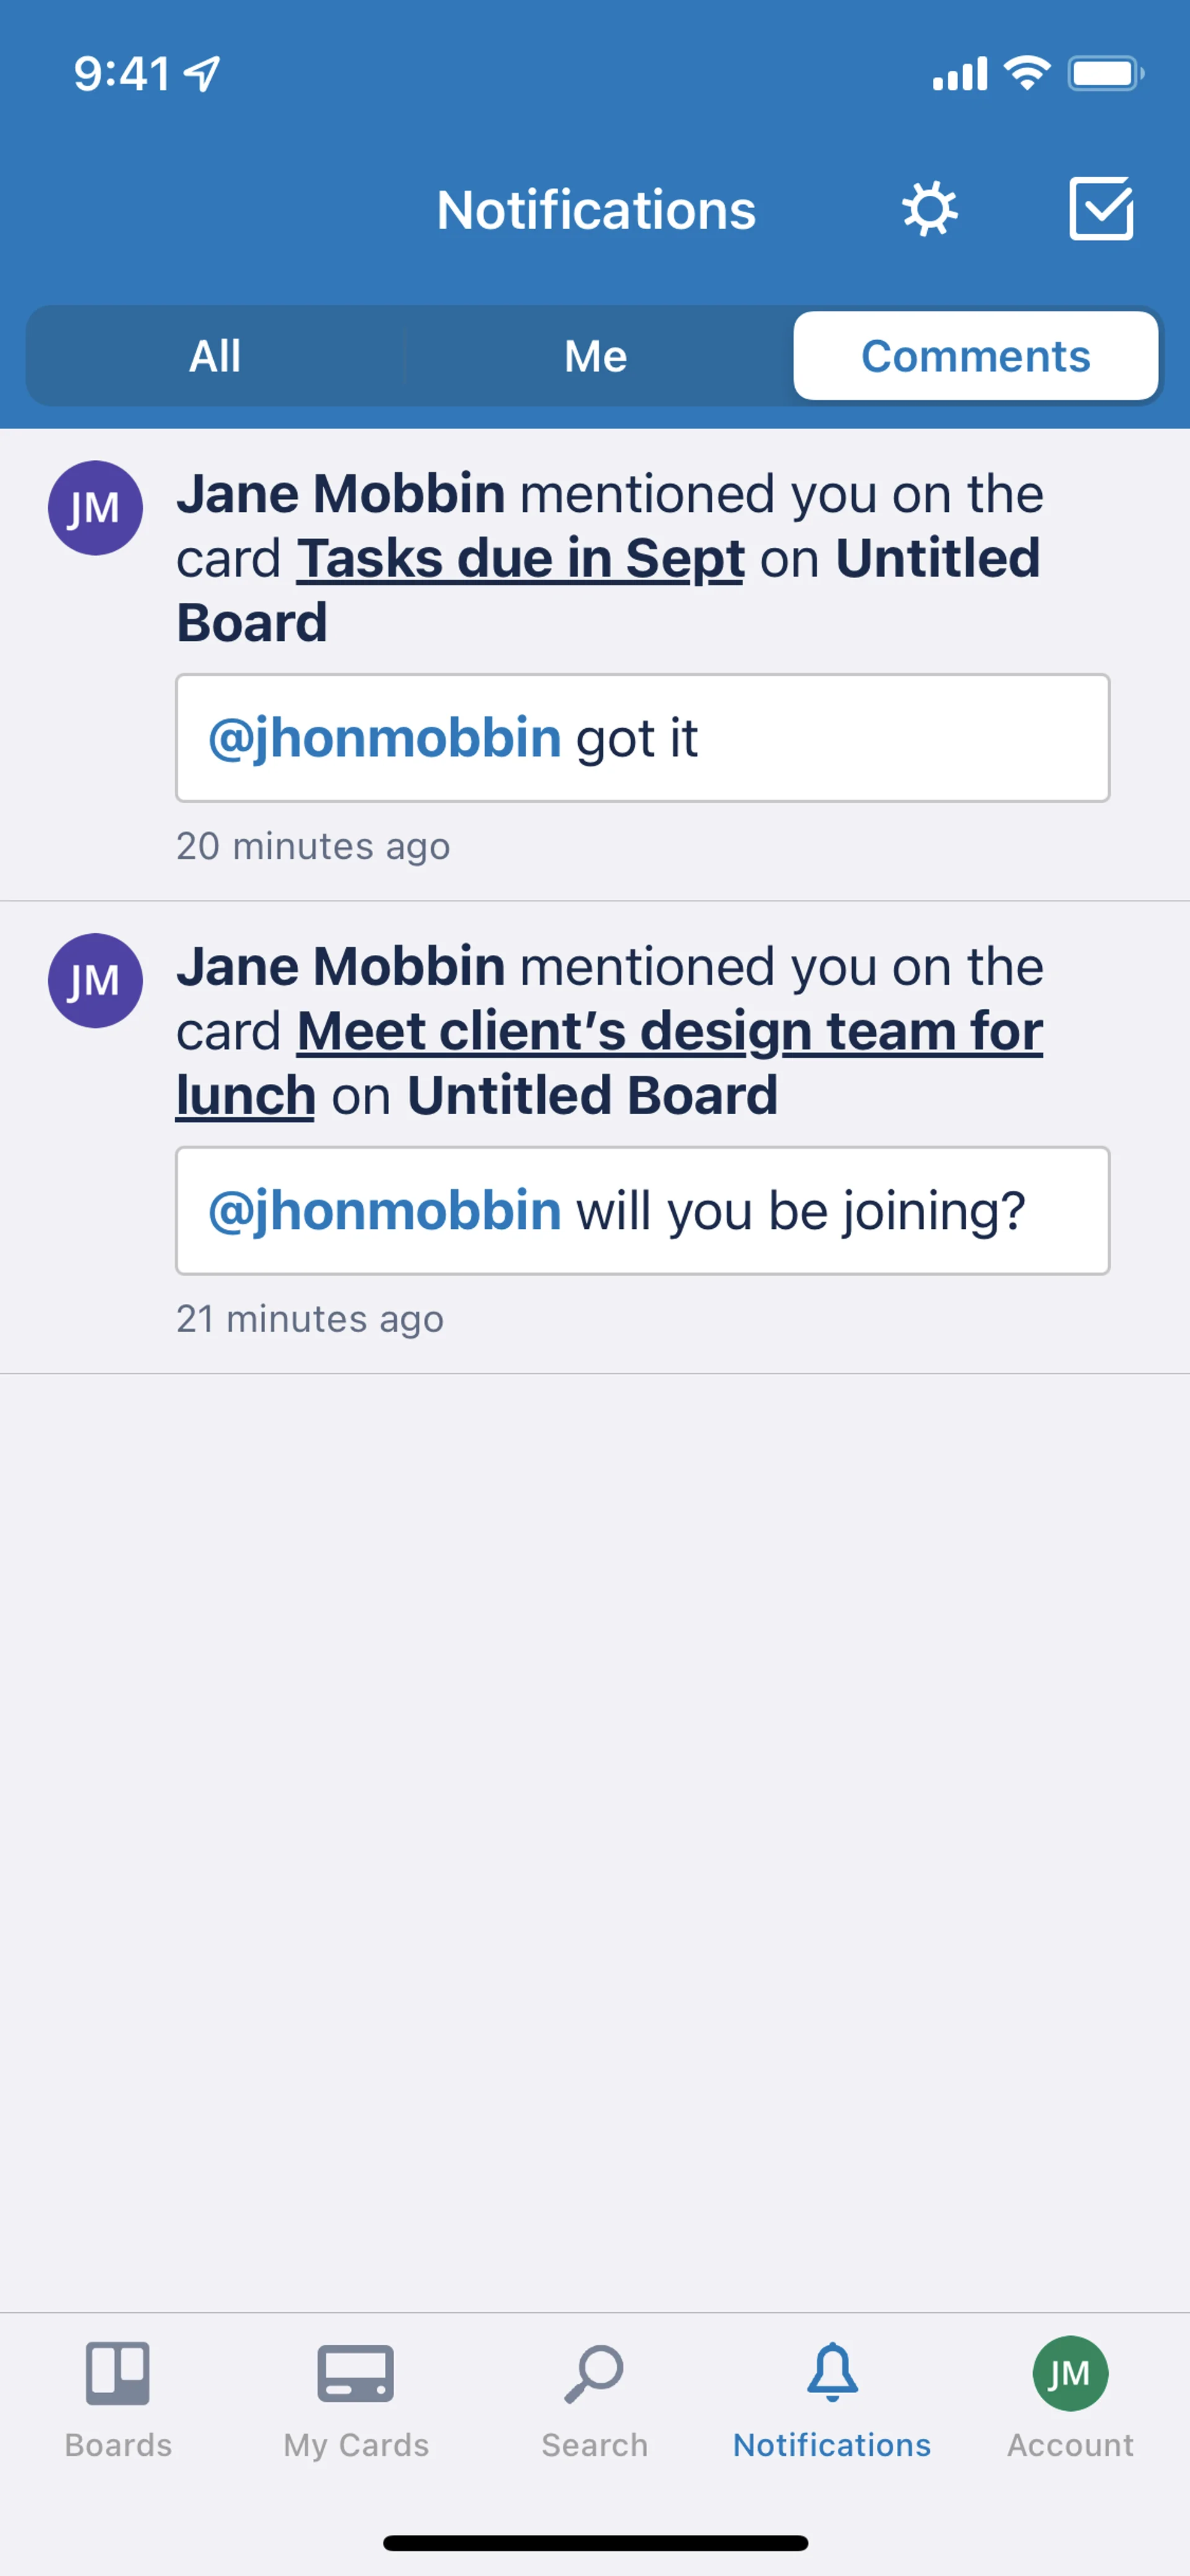Tap the 'will you be joining?' comment box
The image size is (1190, 2576).
[x=643, y=1210]
